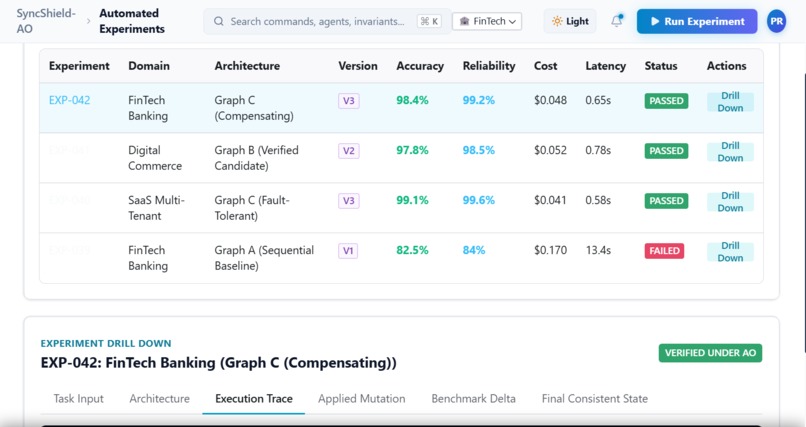
Task: Click the bank icon in FinTech selector
Action: pyautogui.click(x=464, y=22)
